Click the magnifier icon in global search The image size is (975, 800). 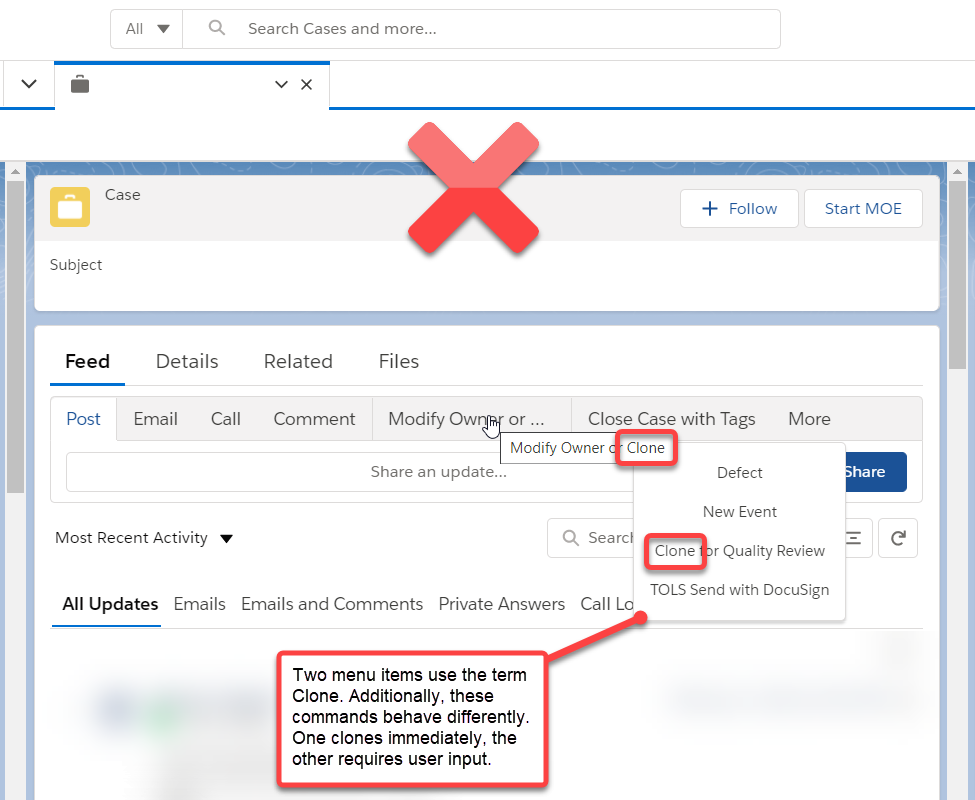pyautogui.click(x=217, y=29)
